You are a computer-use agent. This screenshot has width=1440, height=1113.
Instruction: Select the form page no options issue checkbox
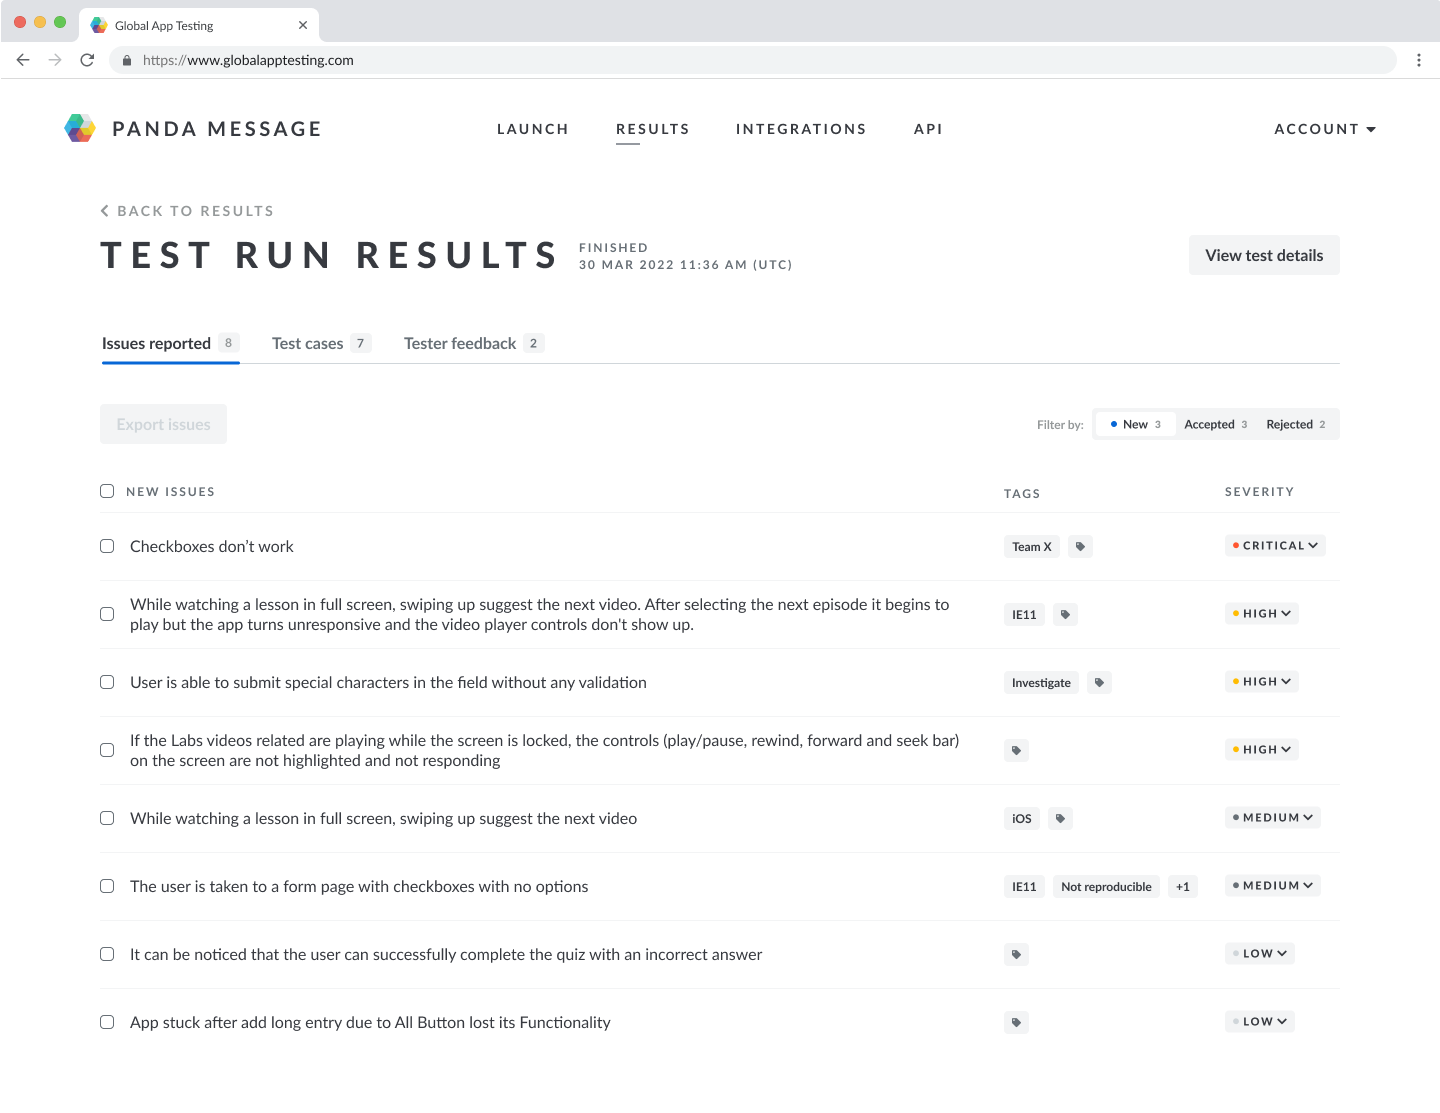click(x=107, y=886)
